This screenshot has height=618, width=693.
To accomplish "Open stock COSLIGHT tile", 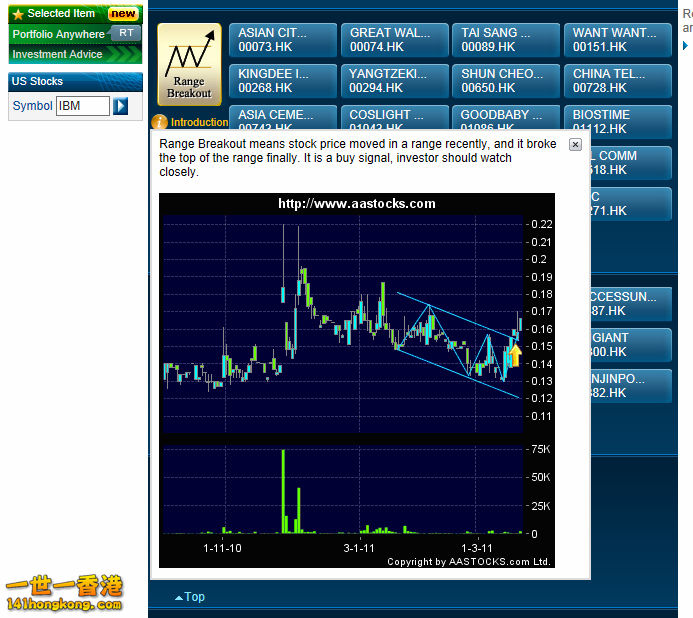I will click(x=395, y=118).
